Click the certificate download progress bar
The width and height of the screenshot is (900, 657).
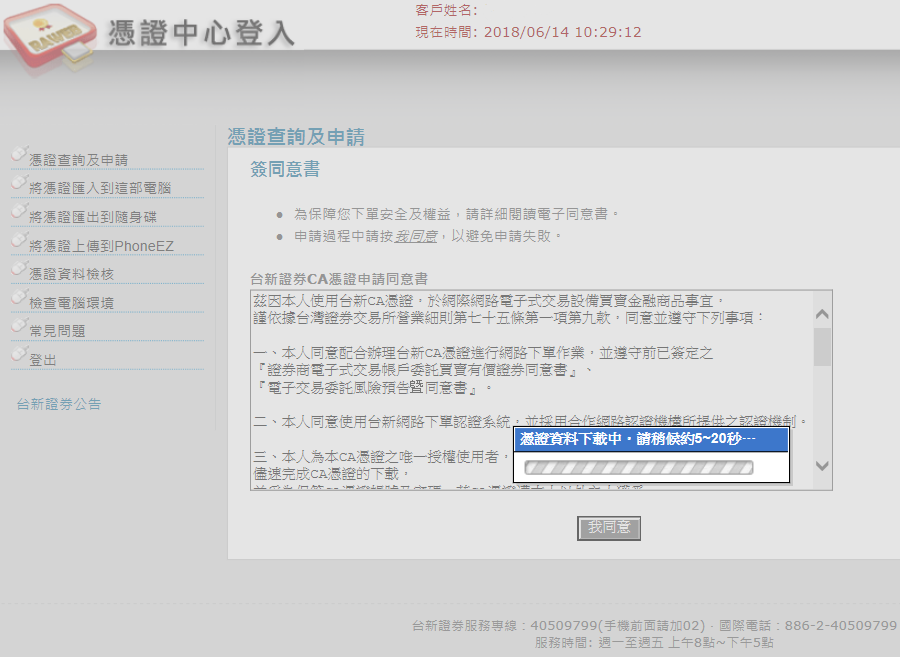tap(639, 468)
